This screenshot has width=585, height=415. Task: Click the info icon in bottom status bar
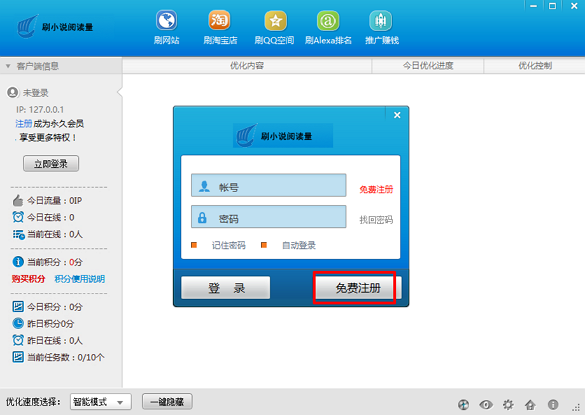pyautogui.click(x=553, y=405)
